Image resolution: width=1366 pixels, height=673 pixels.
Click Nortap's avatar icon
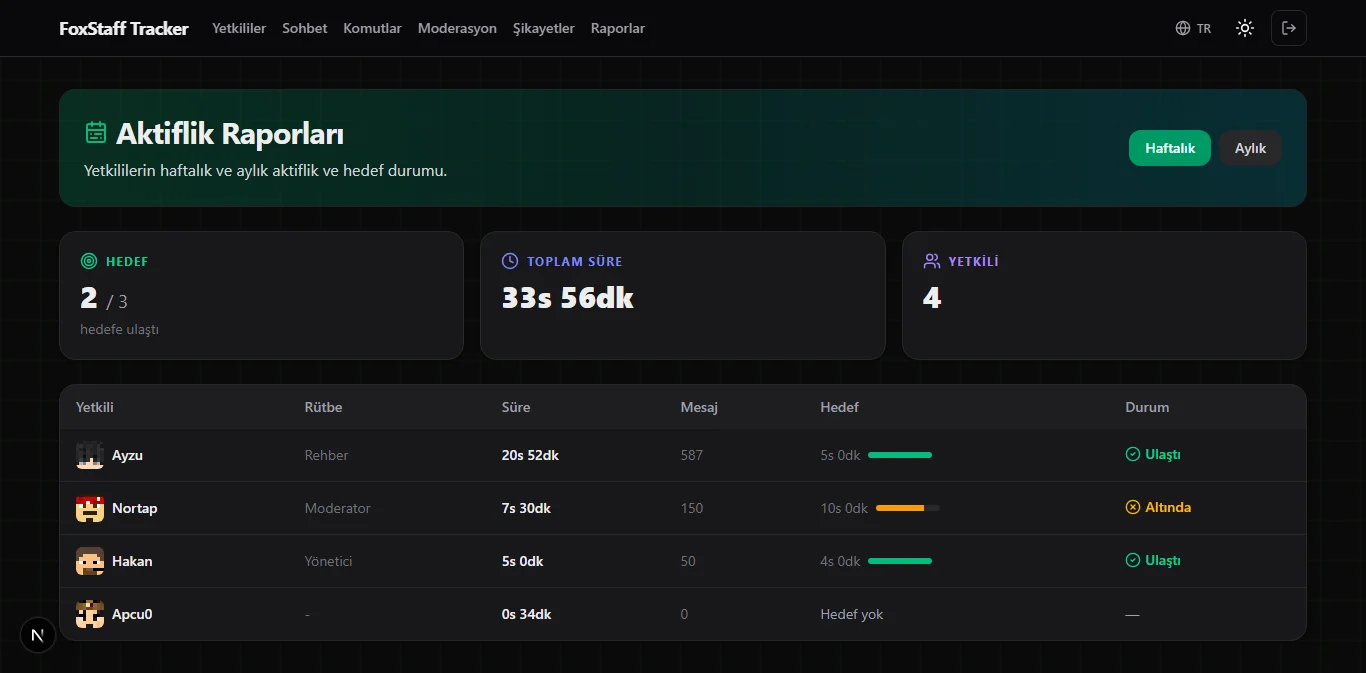tap(90, 508)
